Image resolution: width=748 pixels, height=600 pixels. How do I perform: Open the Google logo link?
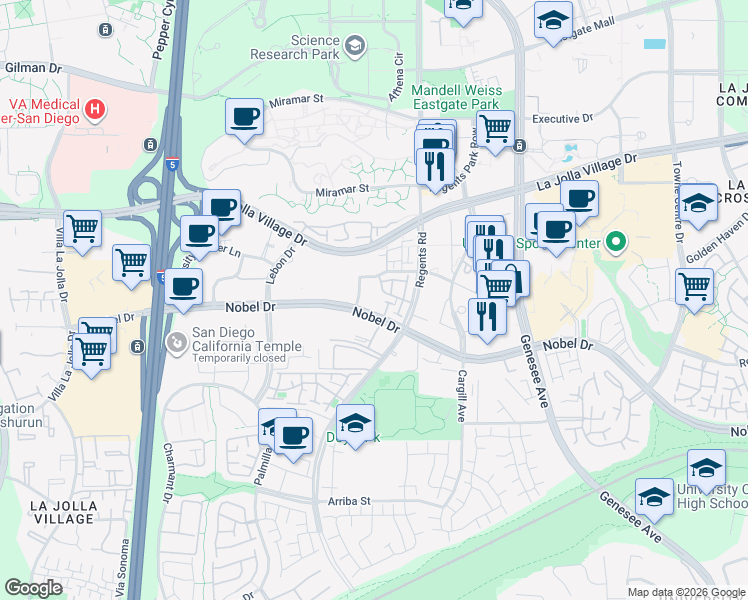tap(33, 588)
